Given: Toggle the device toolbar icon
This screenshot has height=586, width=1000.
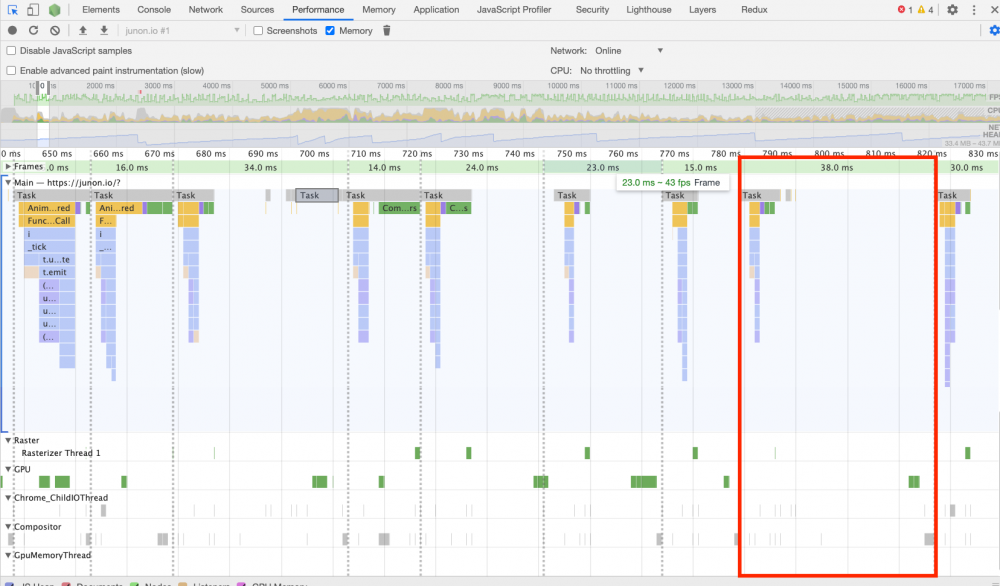Looking at the screenshot, I should point(33,10).
